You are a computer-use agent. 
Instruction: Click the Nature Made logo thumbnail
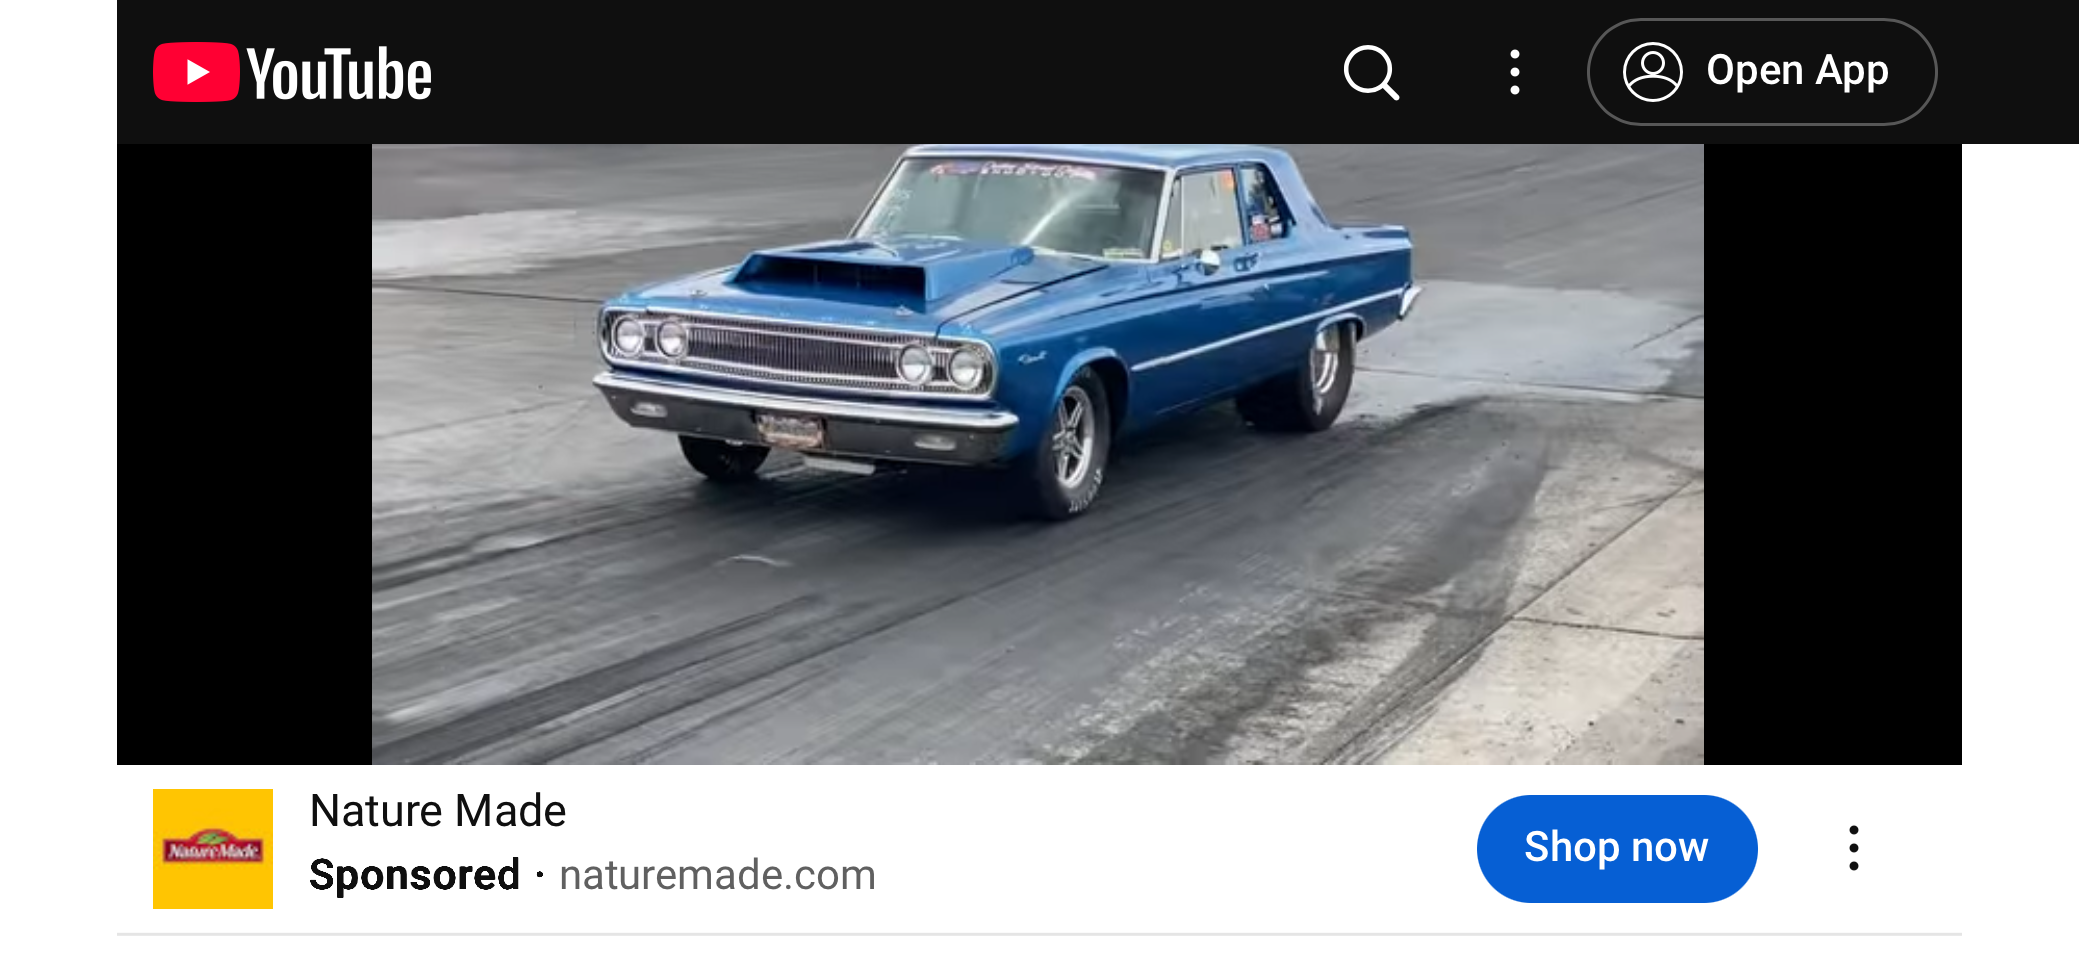[213, 849]
